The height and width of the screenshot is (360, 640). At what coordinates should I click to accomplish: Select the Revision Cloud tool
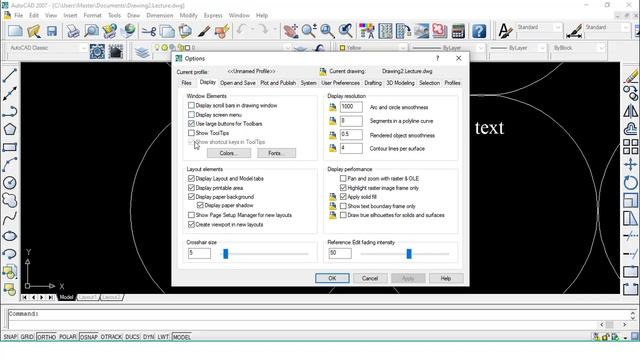pyautogui.click(x=9, y=200)
